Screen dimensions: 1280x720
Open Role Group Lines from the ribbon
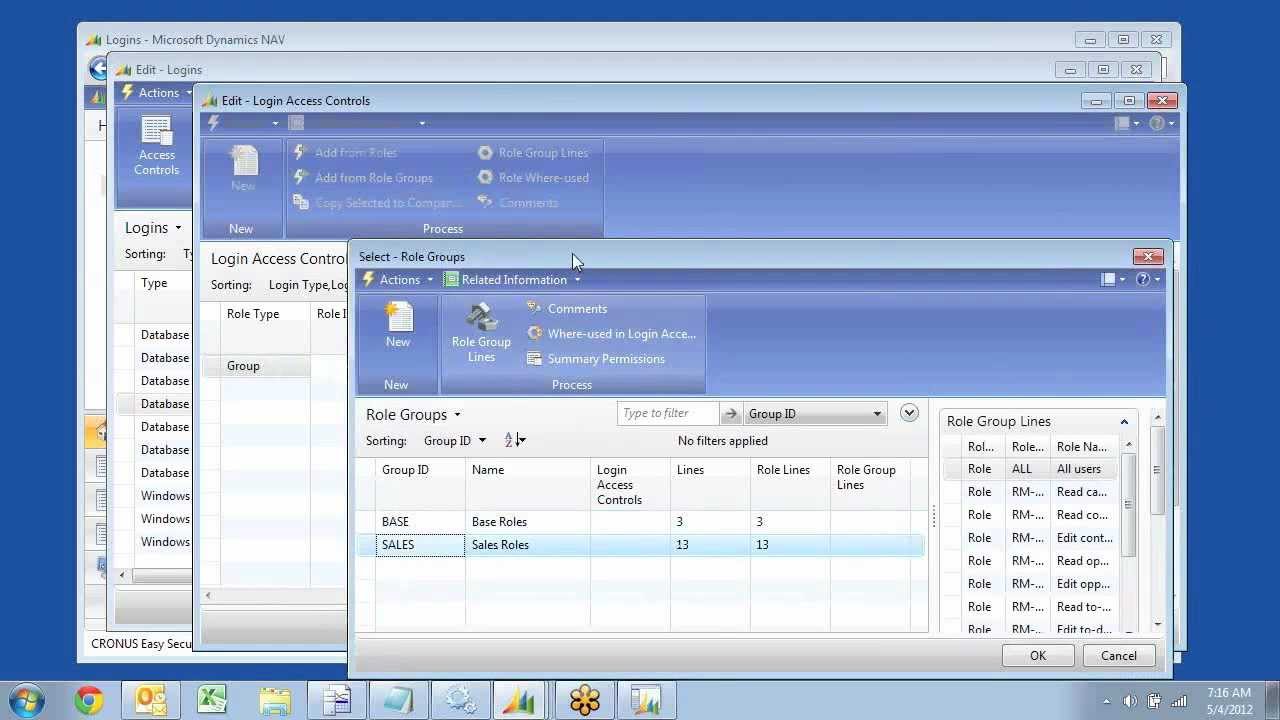[481, 332]
